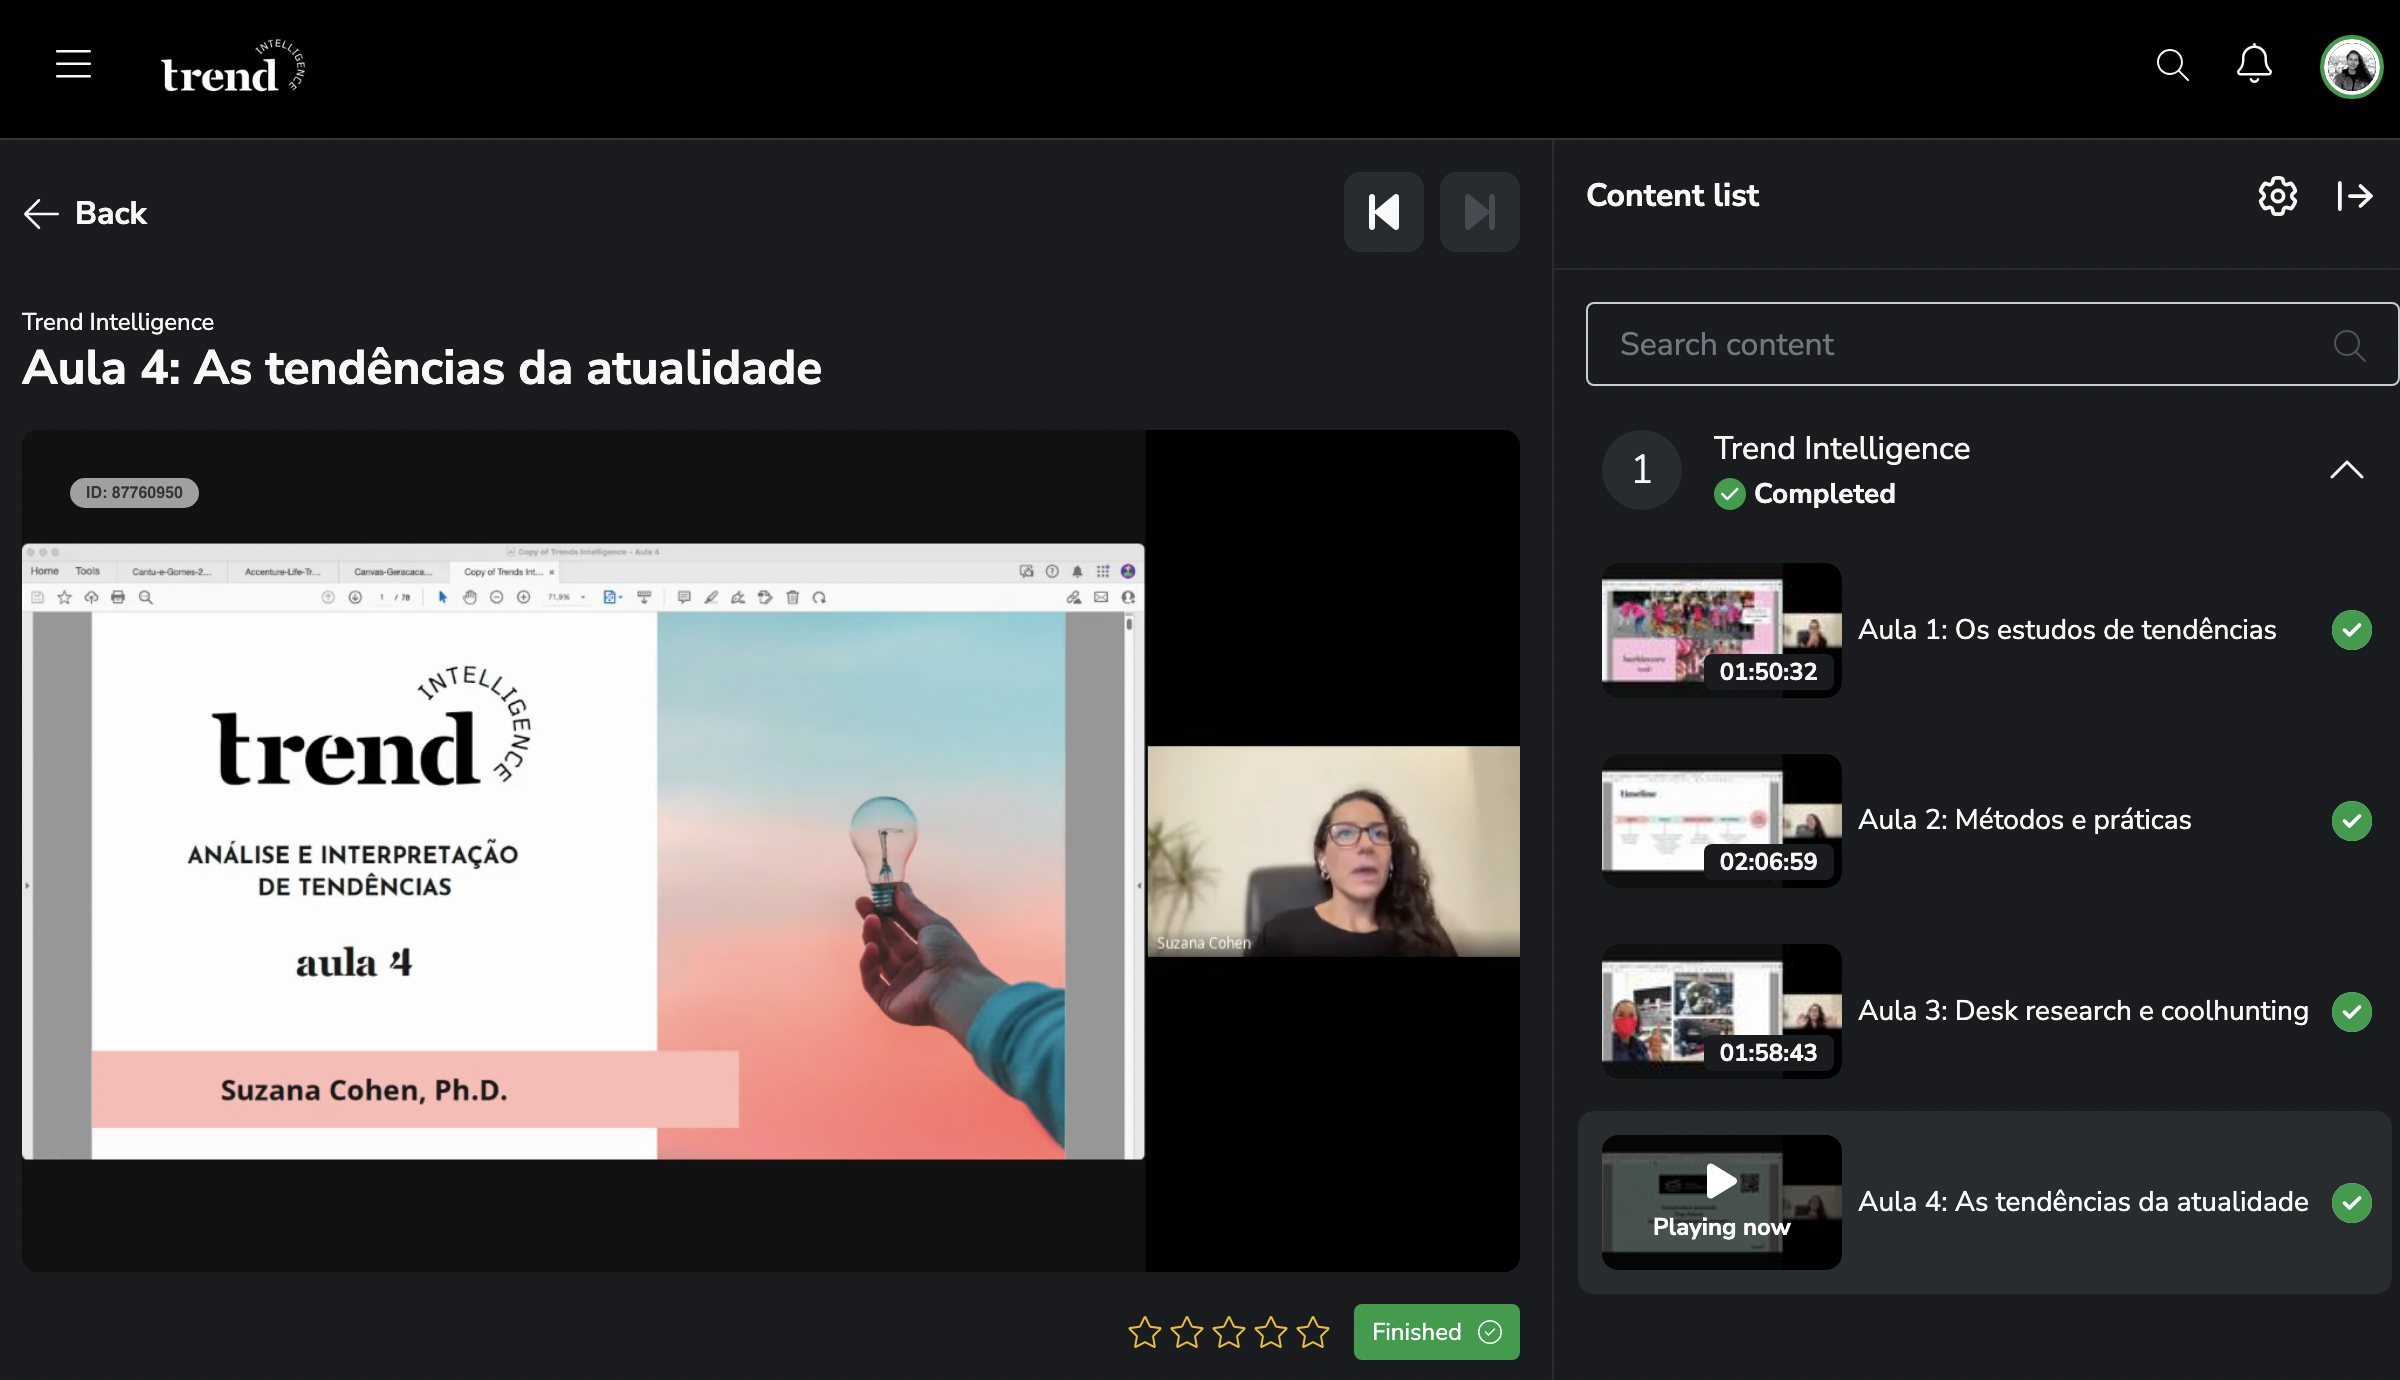Click the zoom-out minus in PDF toolbar
This screenshot has width=2400, height=1380.
(496, 597)
